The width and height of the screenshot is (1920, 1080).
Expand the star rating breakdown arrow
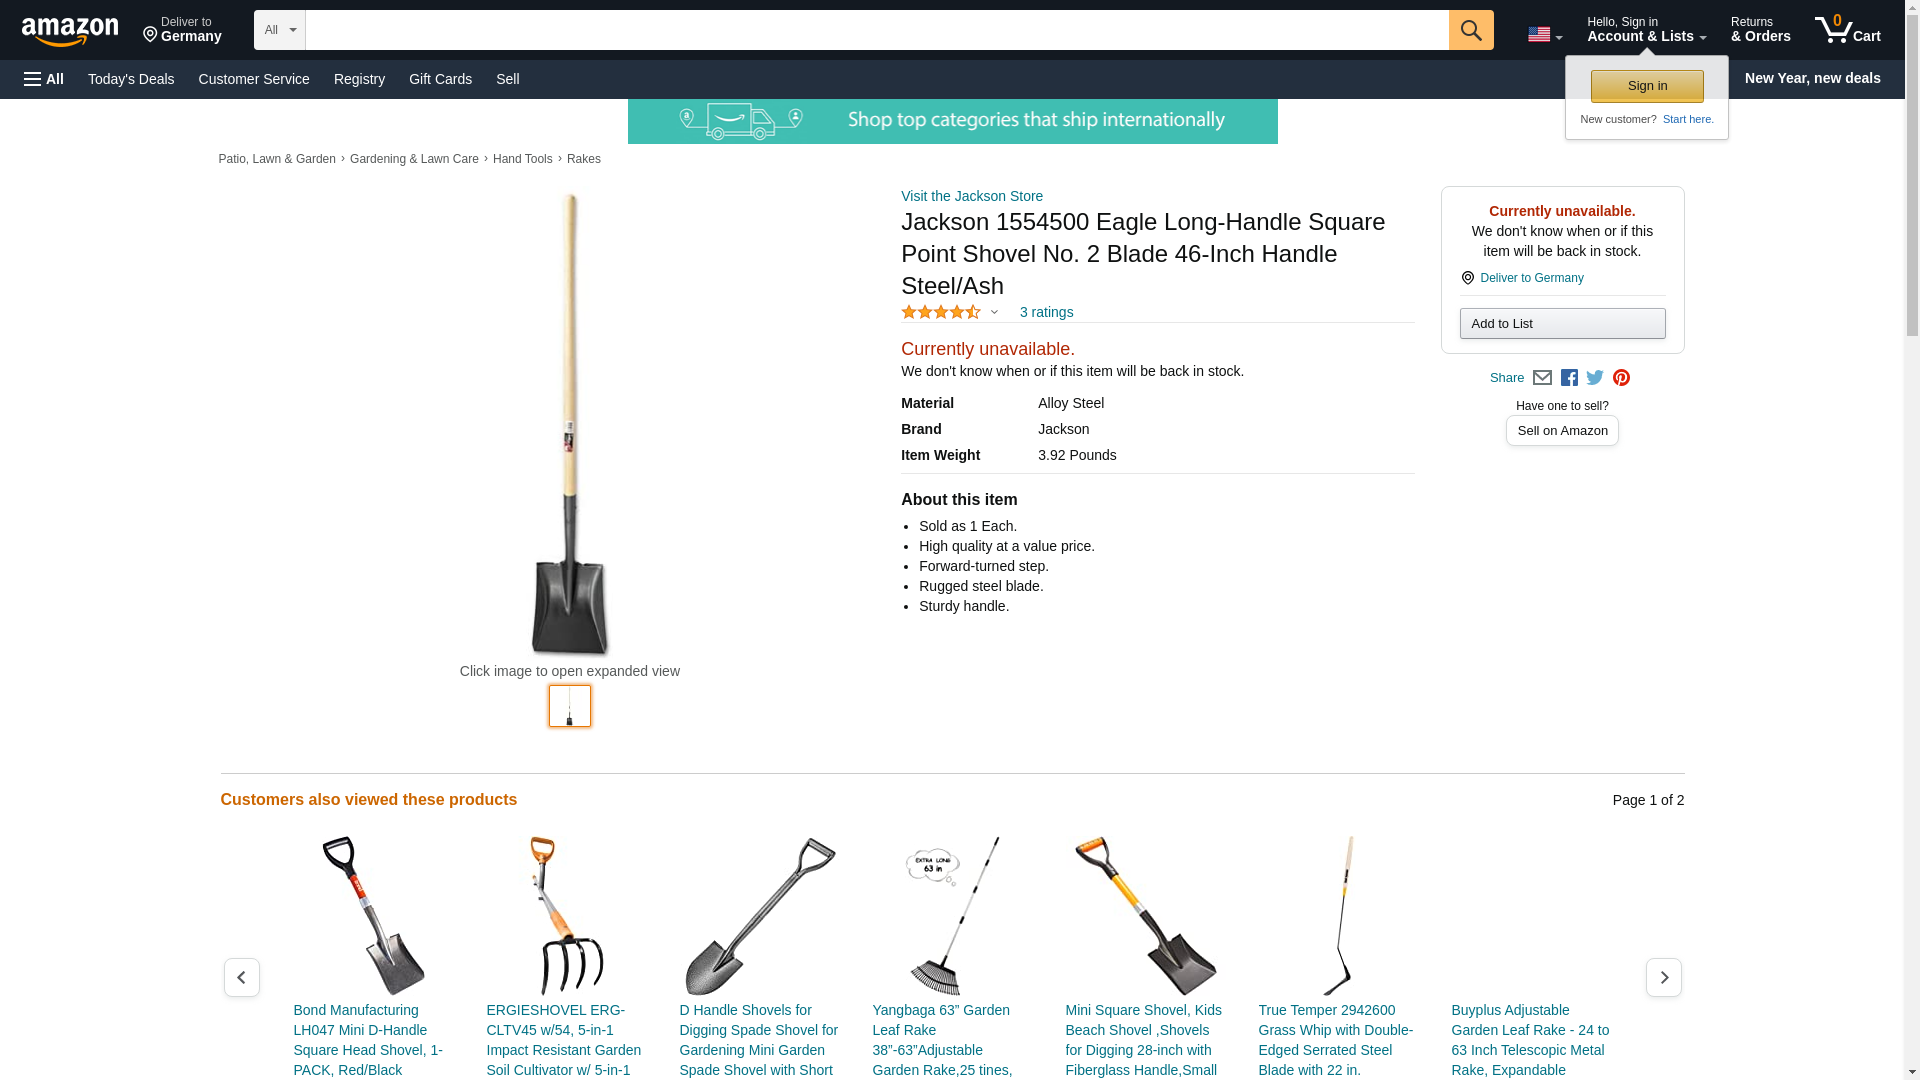point(994,312)
